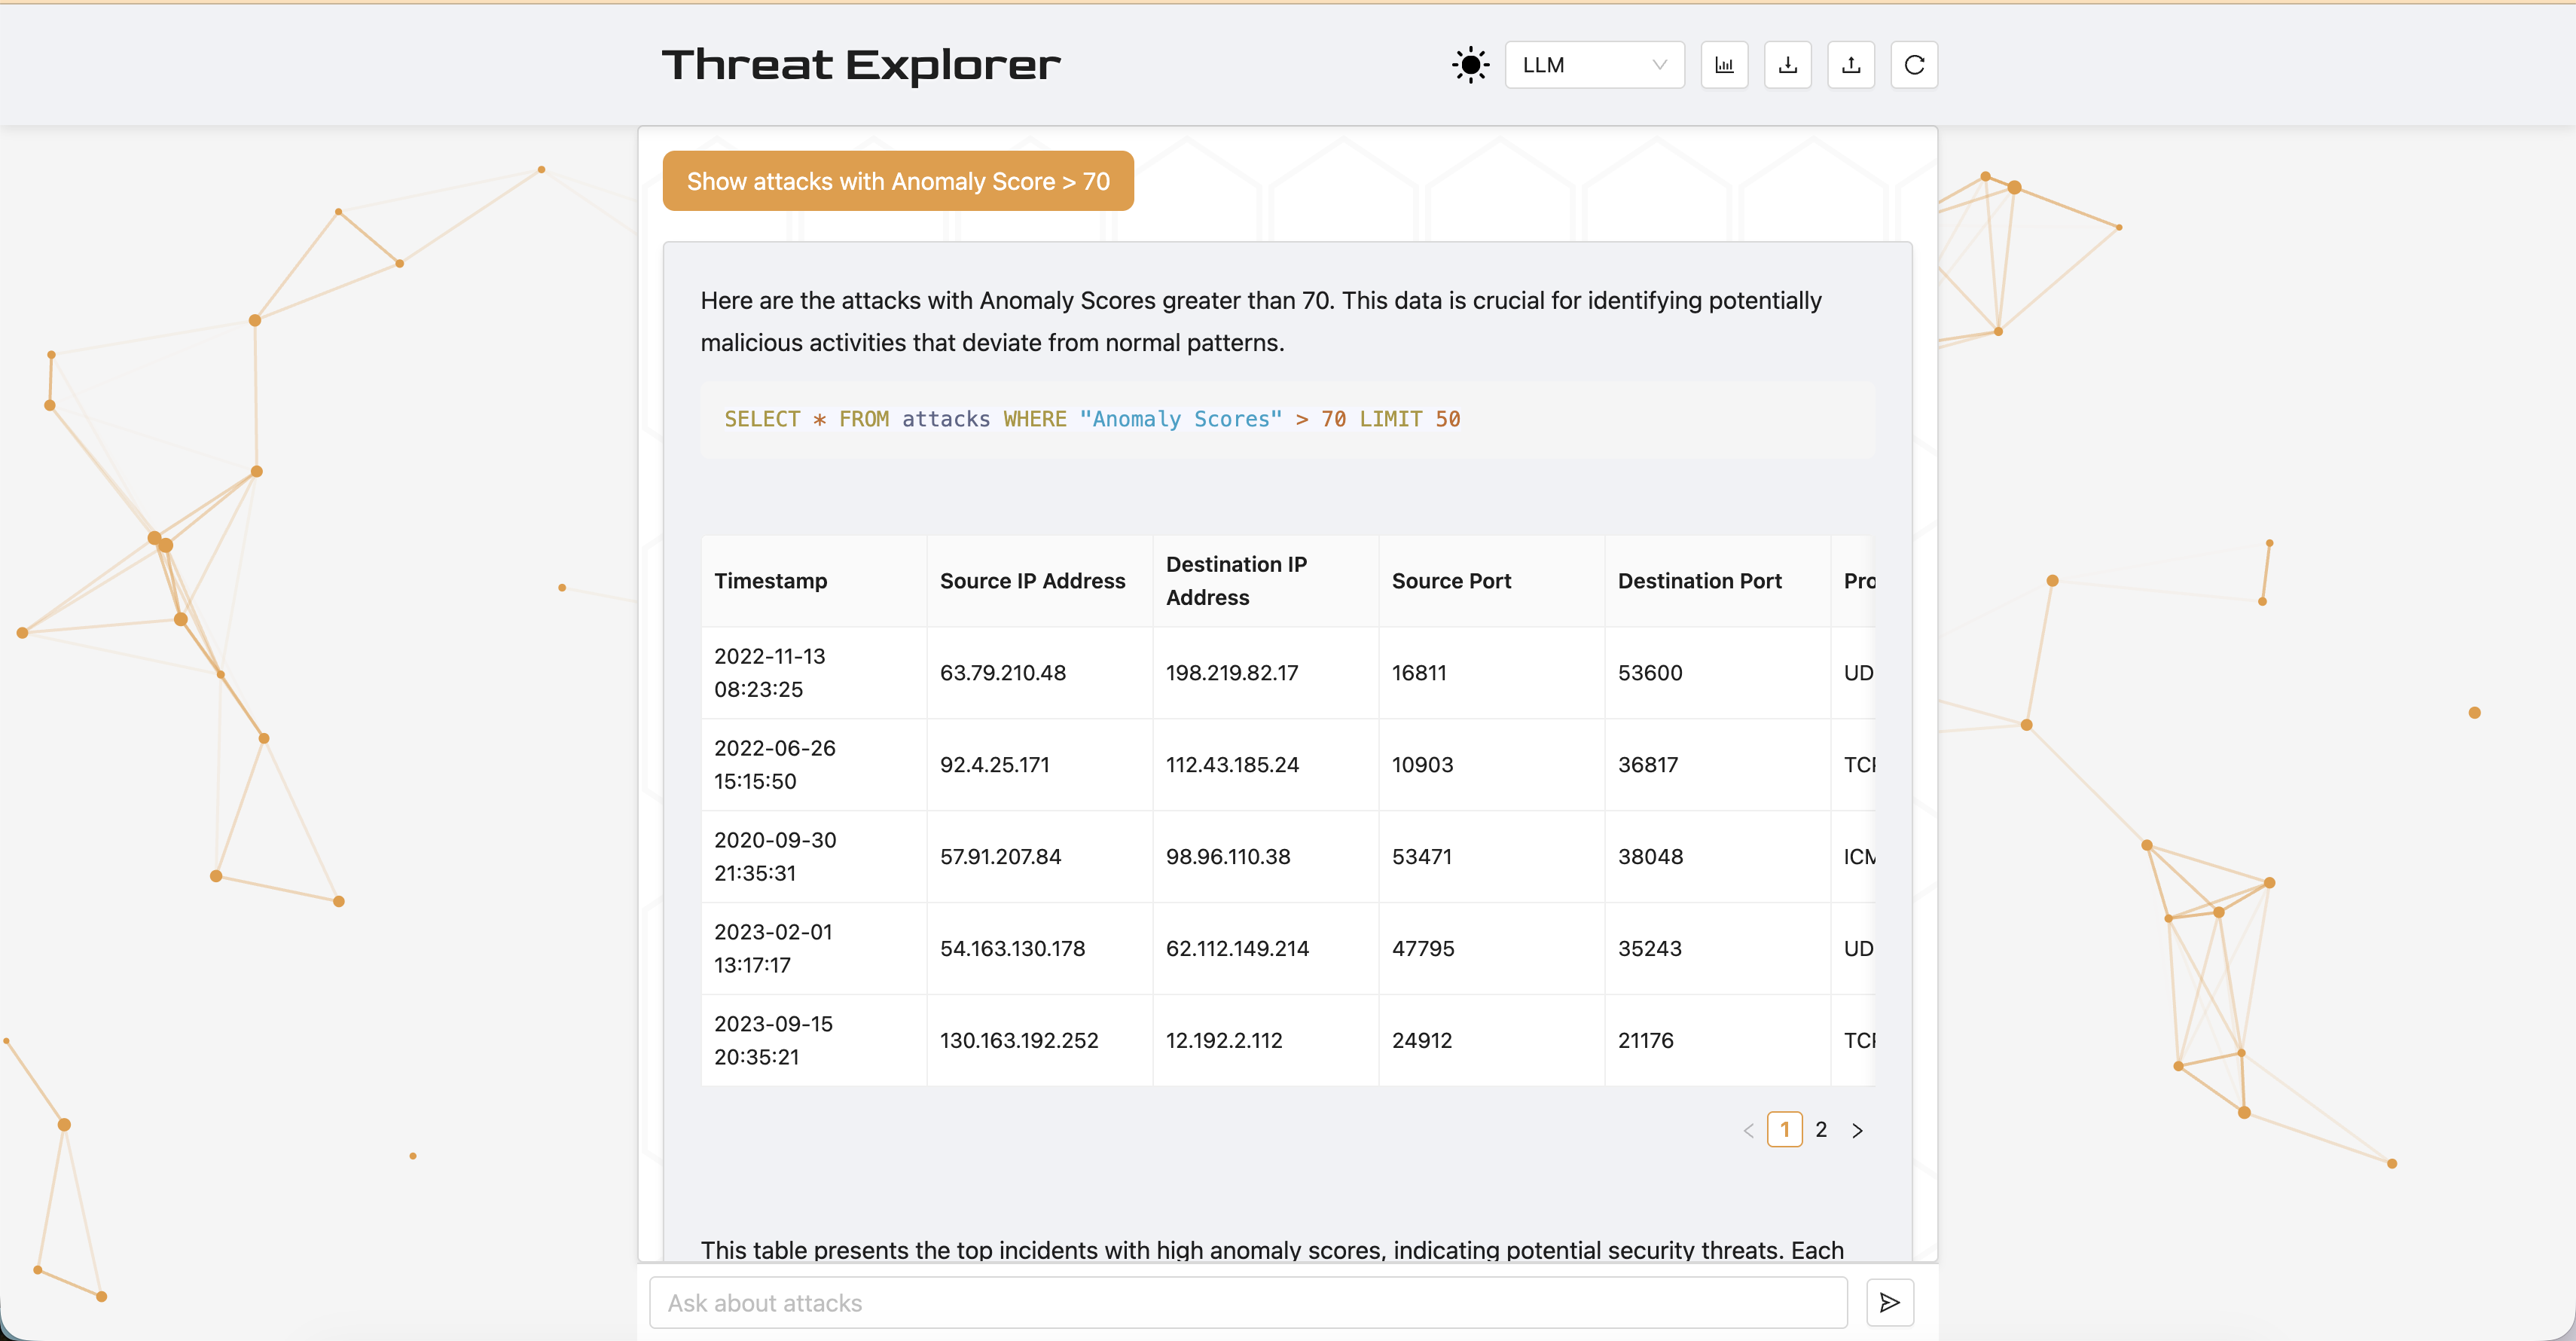The width and height of the screenshot is (2576, 1341).
Task: Click the previous page chevron icon
Action: click(1748, 1129)
